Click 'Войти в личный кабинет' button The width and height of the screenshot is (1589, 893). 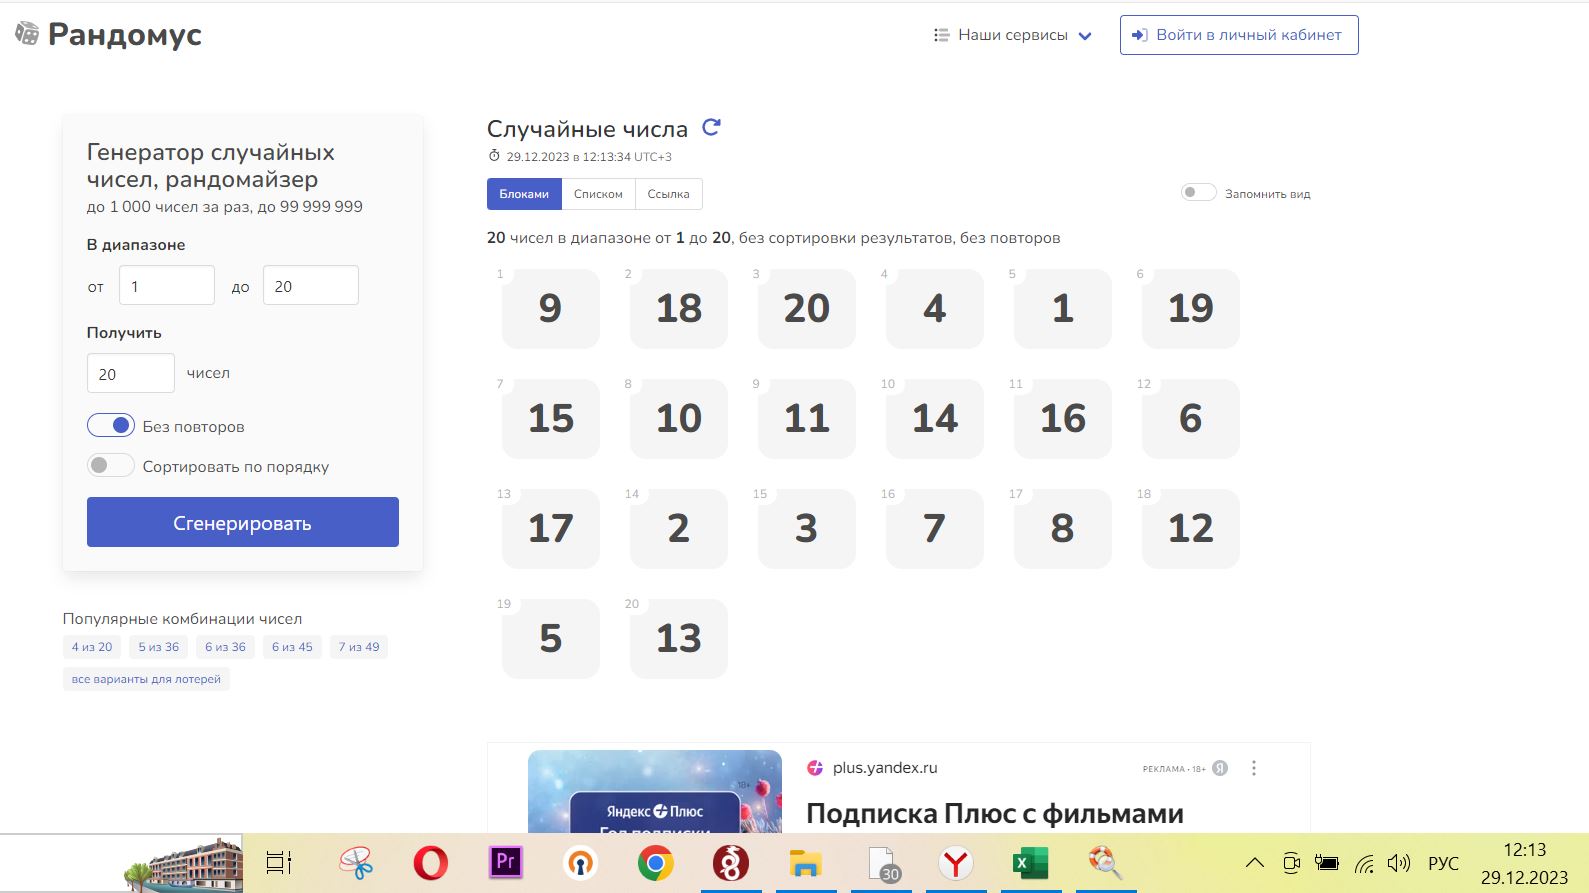tap(1239, 35)
